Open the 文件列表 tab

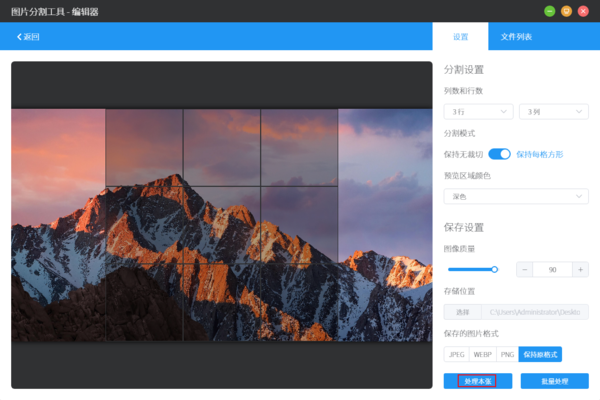[516, 37]
